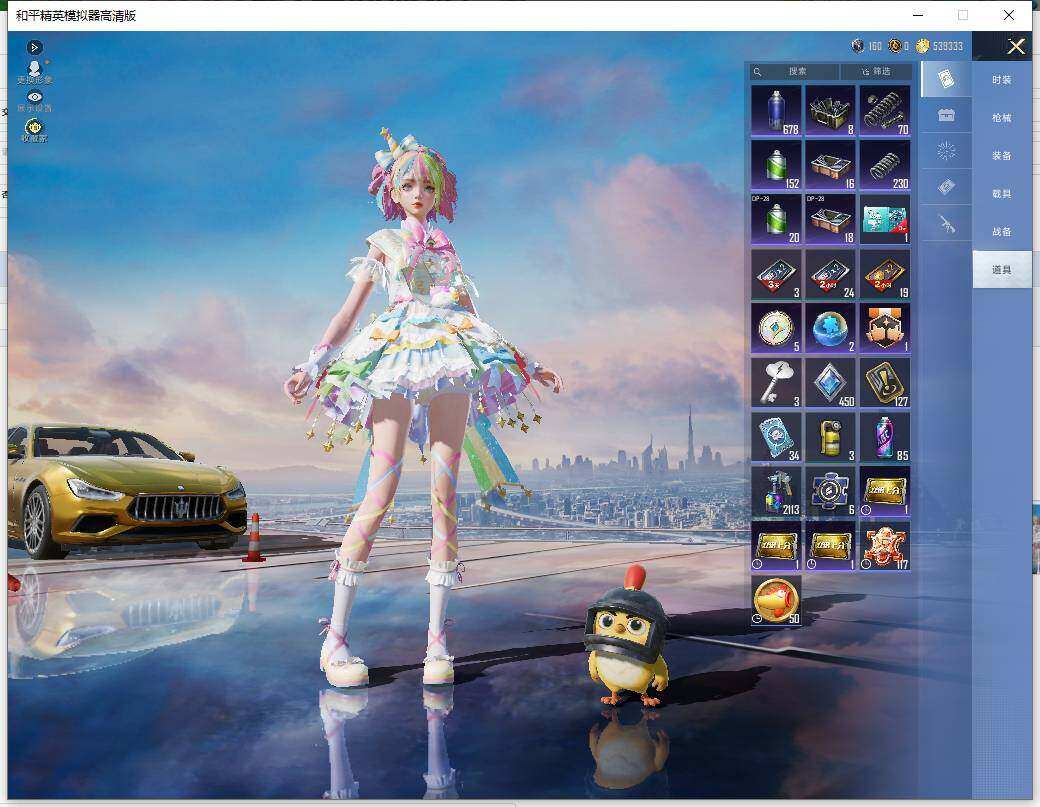The height and width of the screenshot is (807, 1040).
Task: Click the firework category icon
Action: [946, 151]
